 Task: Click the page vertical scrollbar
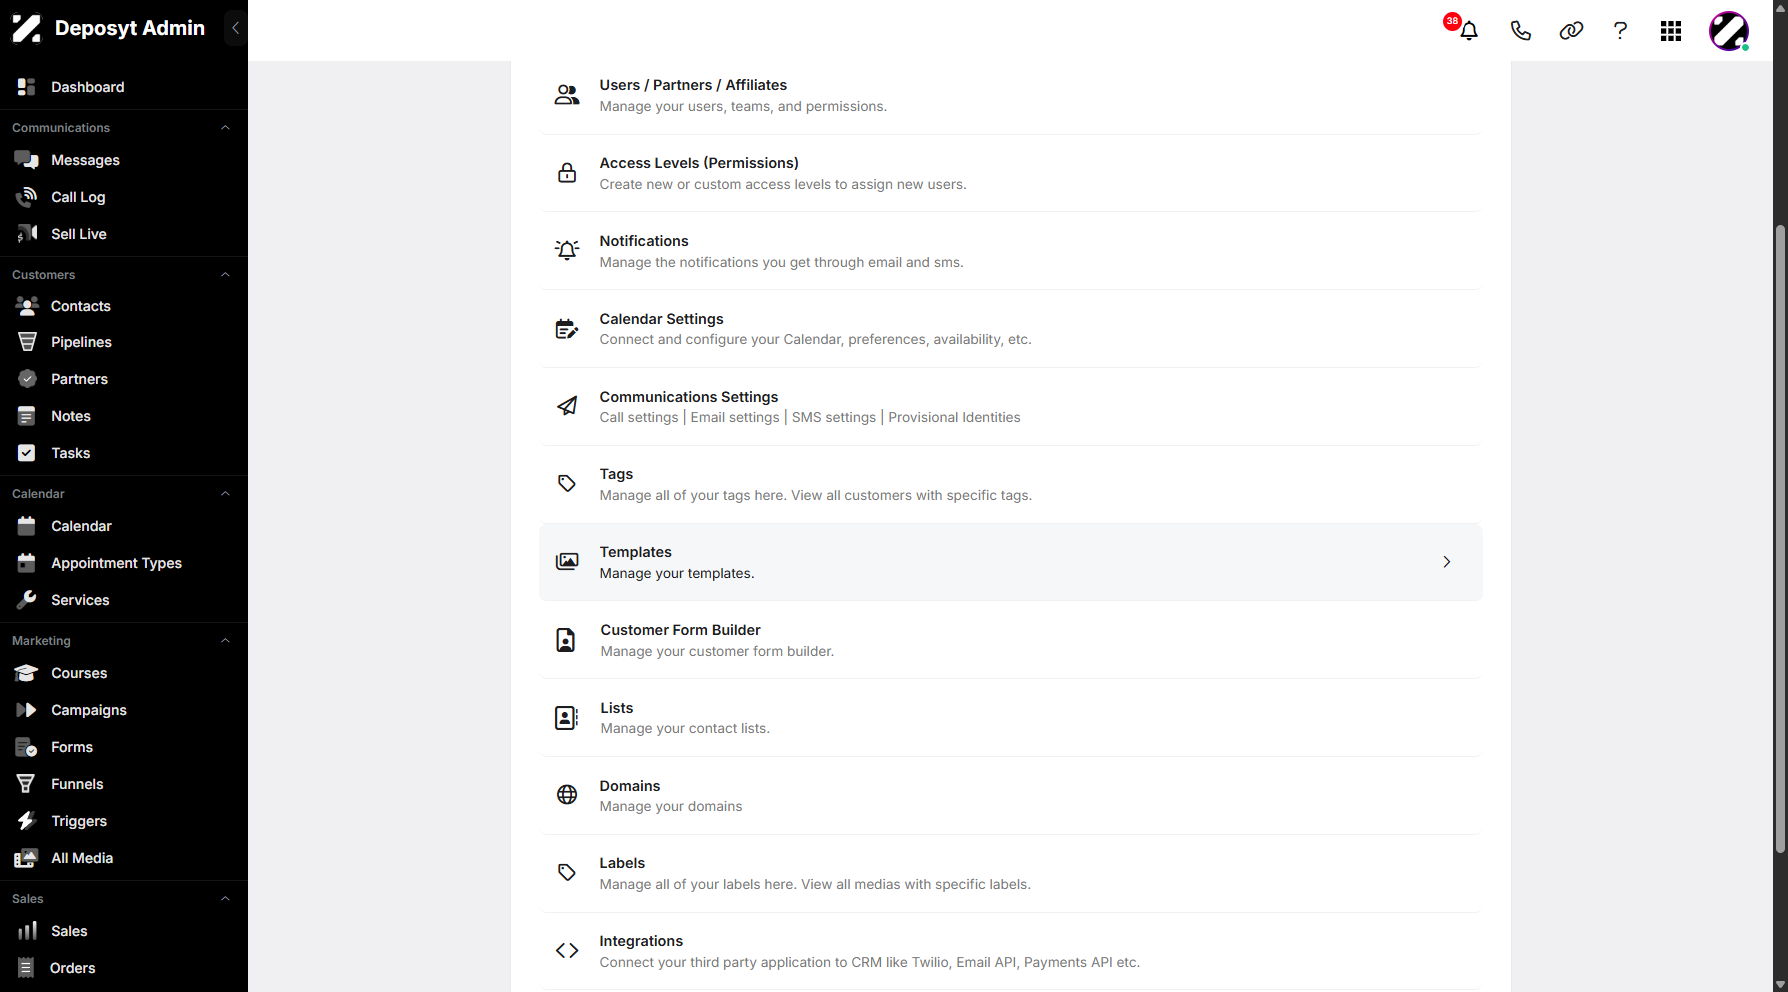pos(1780,540)
